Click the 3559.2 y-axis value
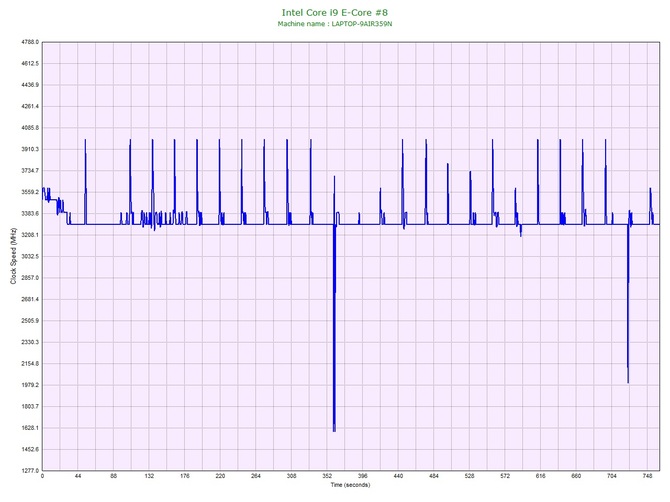This screenshot has height=502, width=670. tap(30, 192)
